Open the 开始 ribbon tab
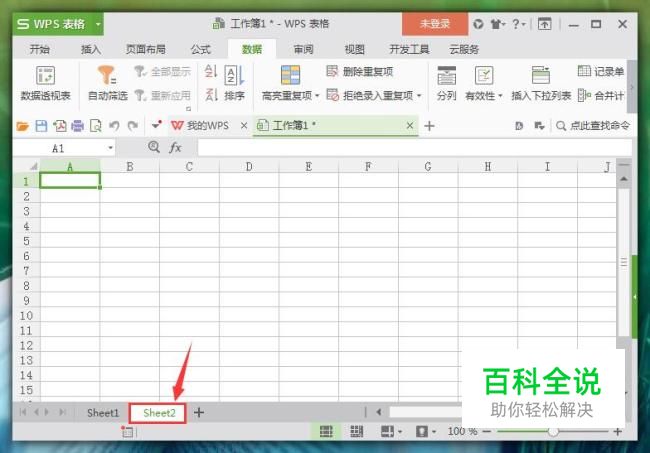Viewport: 650px width, 453px height. [x=40, y=49]
